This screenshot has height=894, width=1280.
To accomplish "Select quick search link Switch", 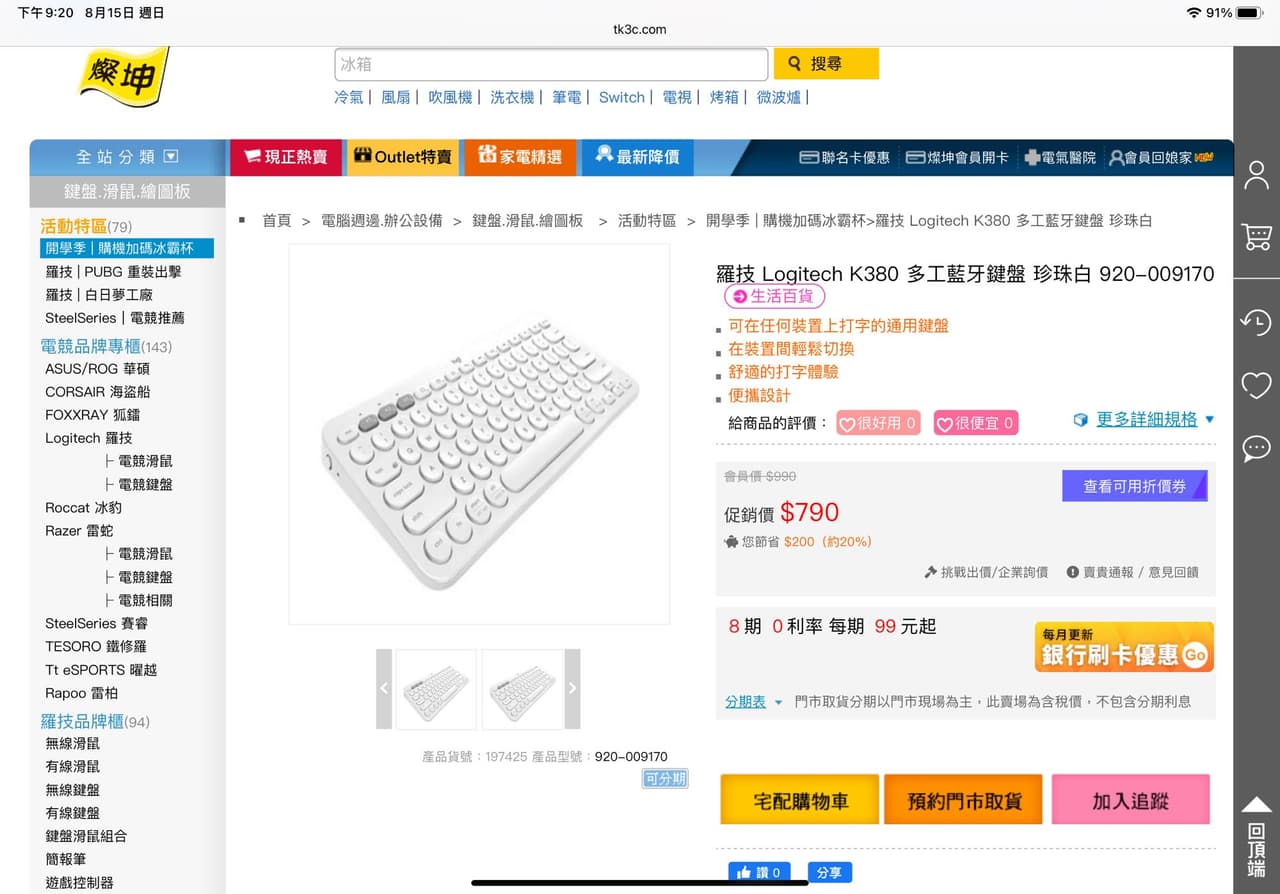I will point(622,97).
